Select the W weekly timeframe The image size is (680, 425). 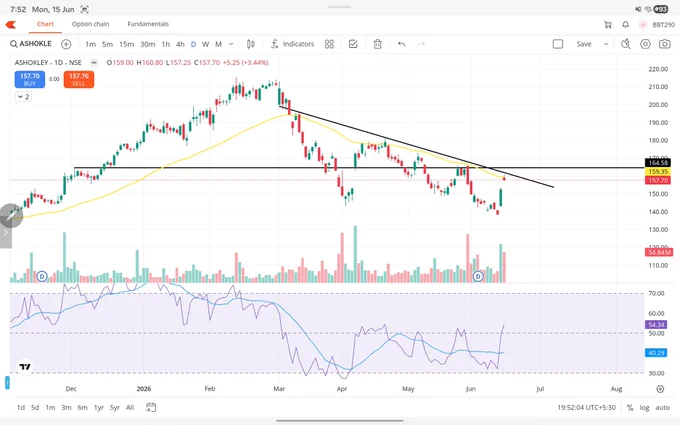206,44
